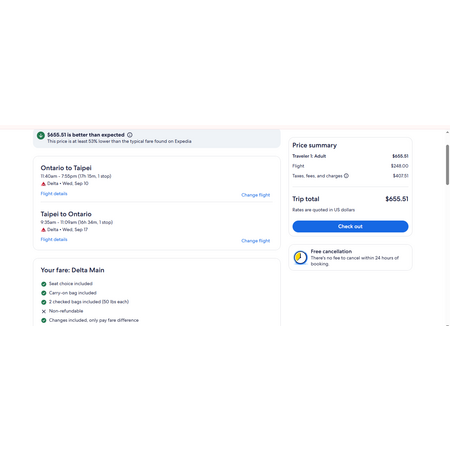Click the blue Check out button
The width and height of the screenshot is (450, 450).
[x=350, y=226]
